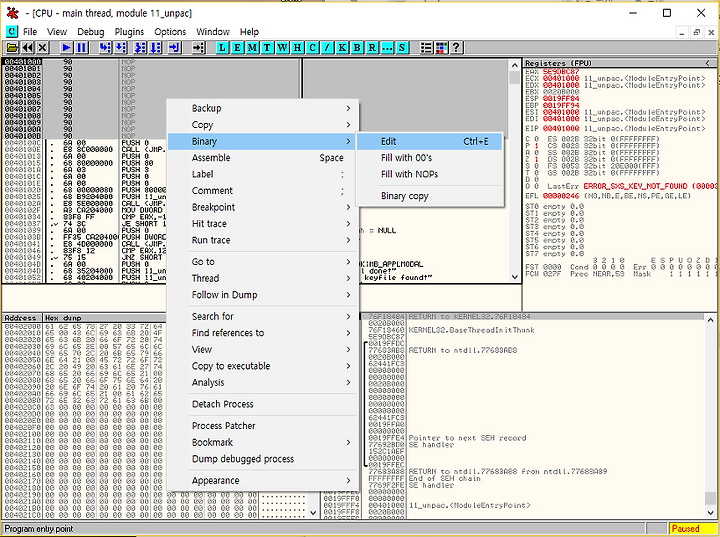720x537 pixels.
Task: Click the Execute till return icon
Action: pyautogui.click(x=174, y=47)
